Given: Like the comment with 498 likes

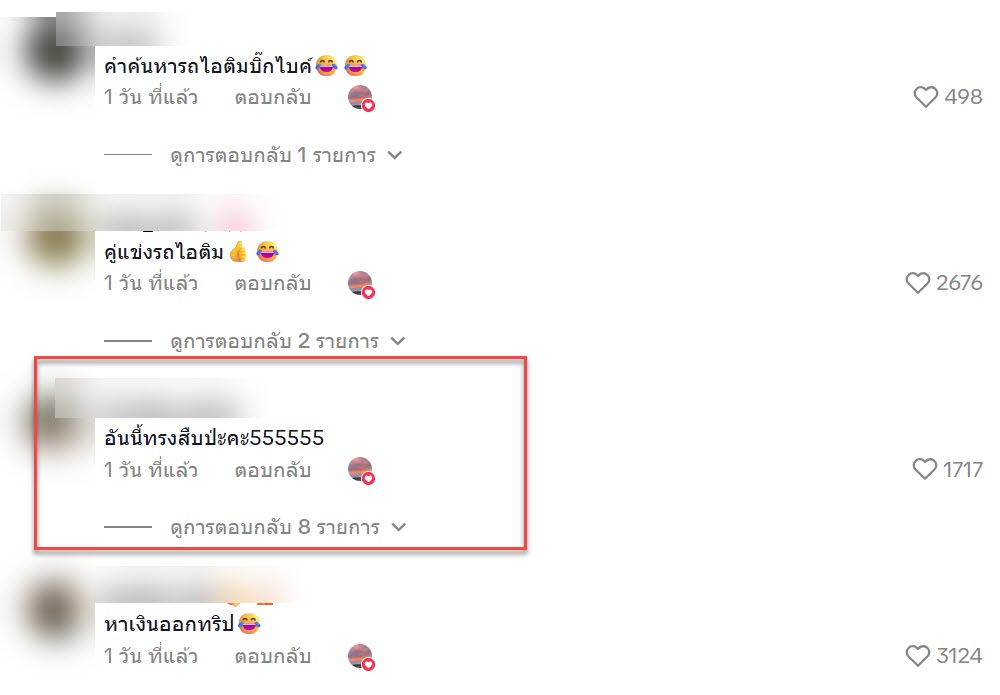Looking at the screenshot, I should [925, 97].
